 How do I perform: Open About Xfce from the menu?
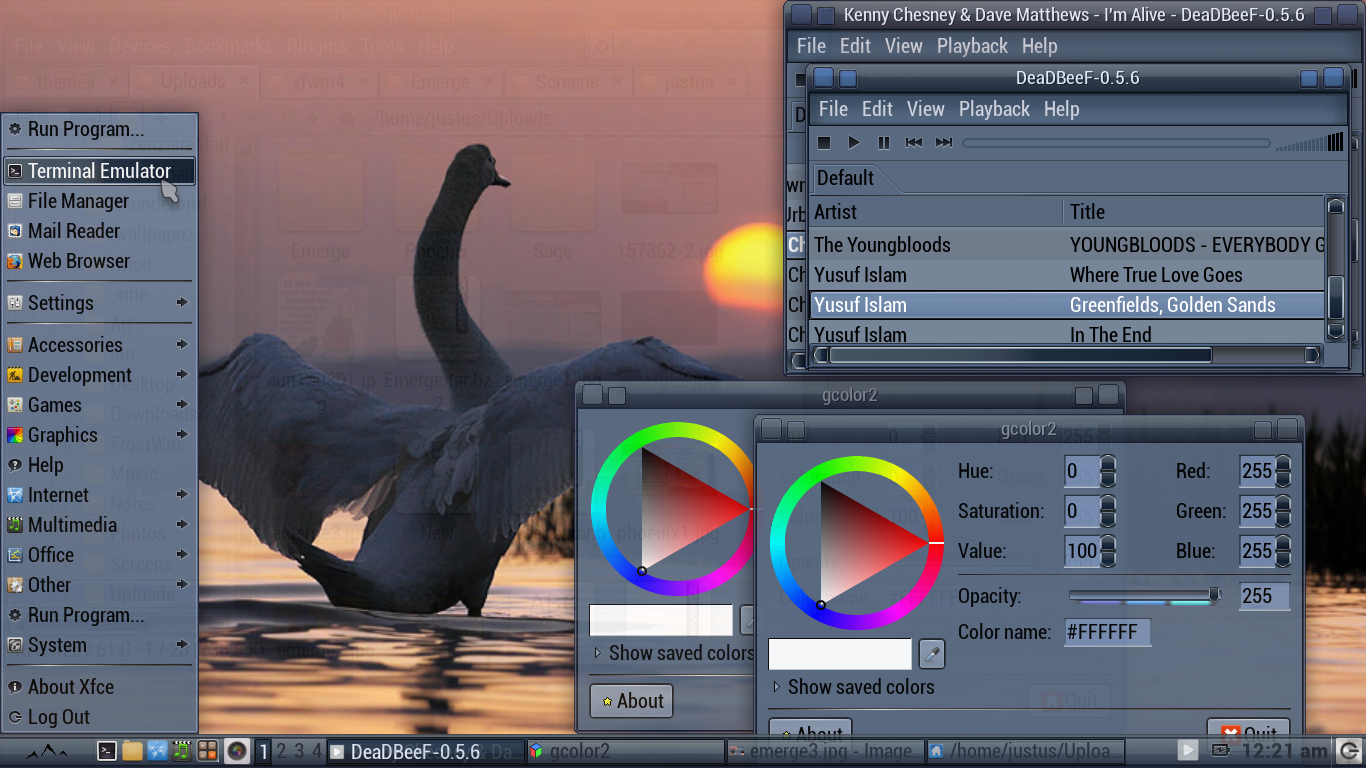(x=99, y=687)
